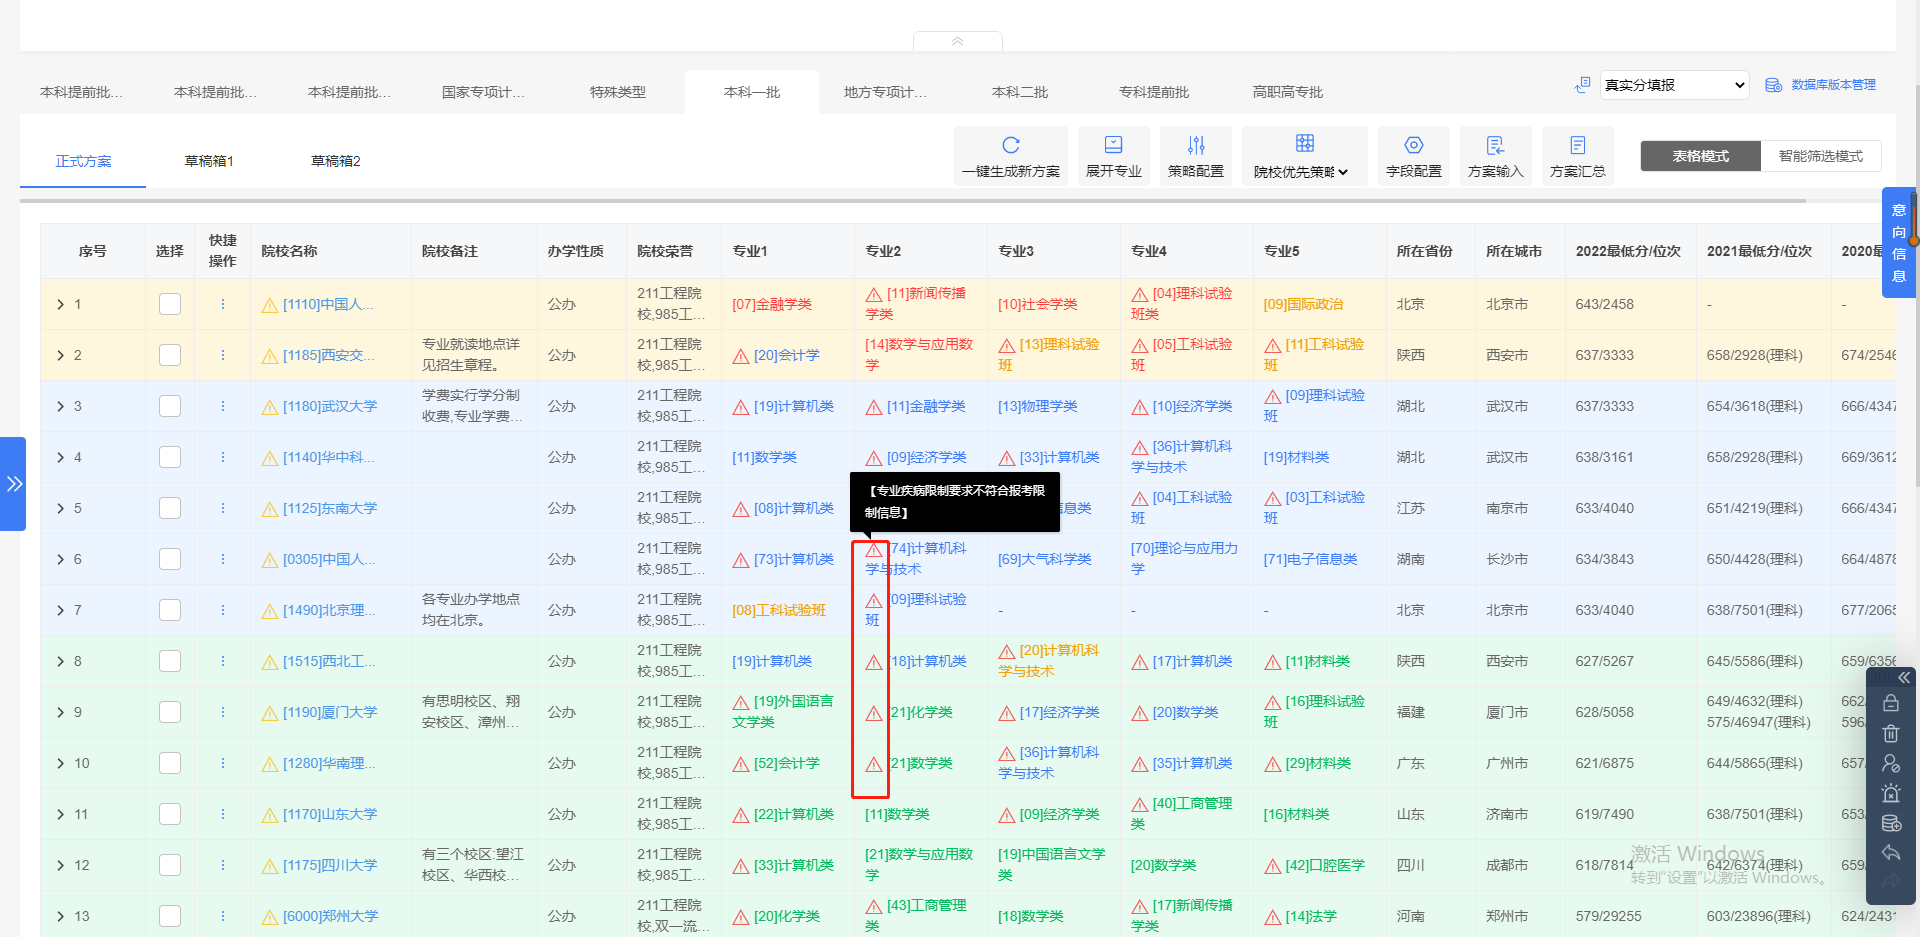Check the checkbox for row 1 中国人民大学
1920x937 pixels.
[x=170, y=304]
